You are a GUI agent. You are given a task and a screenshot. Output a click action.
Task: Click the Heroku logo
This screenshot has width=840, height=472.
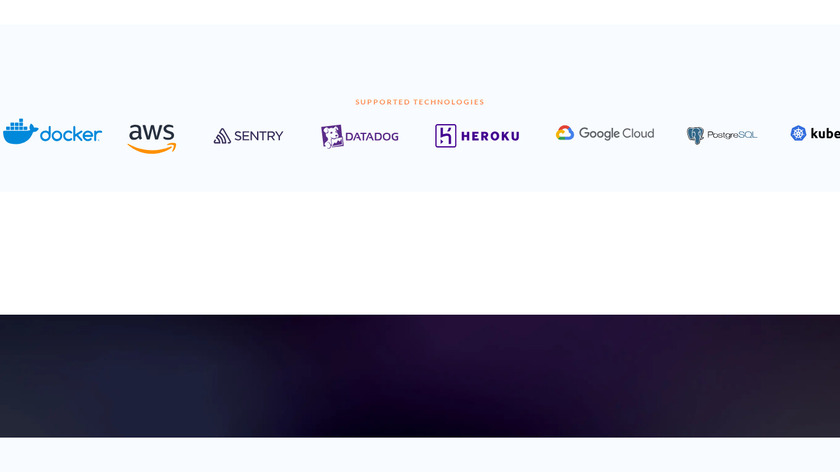pyautogui.click(x=477, y=136)
